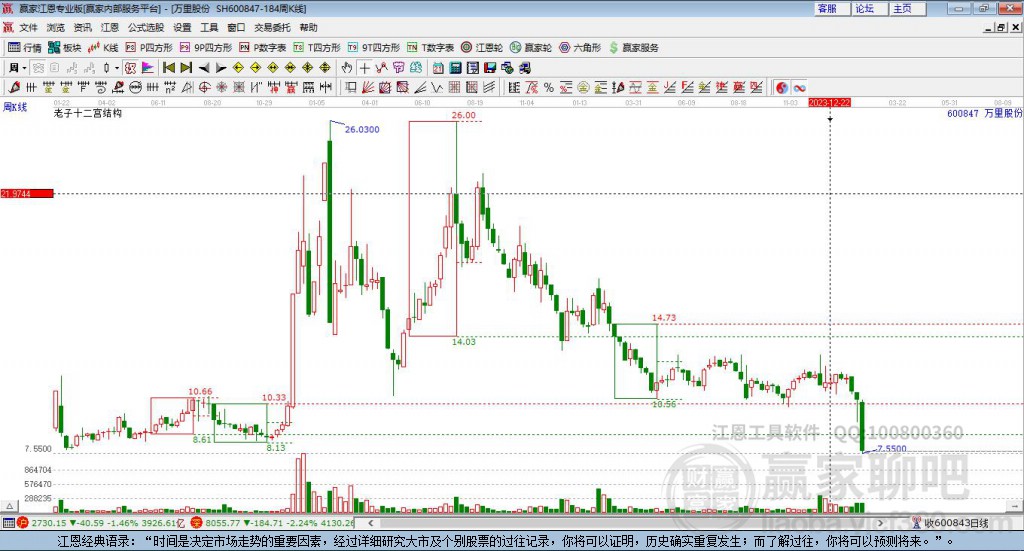Click the flag icon next to the period tools
The height and width of the screenshot is (551, 1024).
148,68
